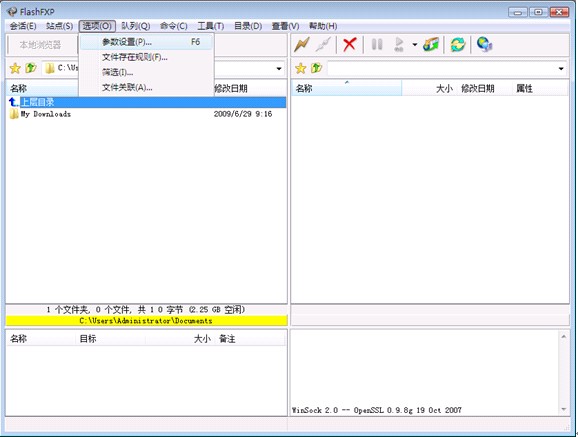Open the 队列(Q) menu

[136, 26]
